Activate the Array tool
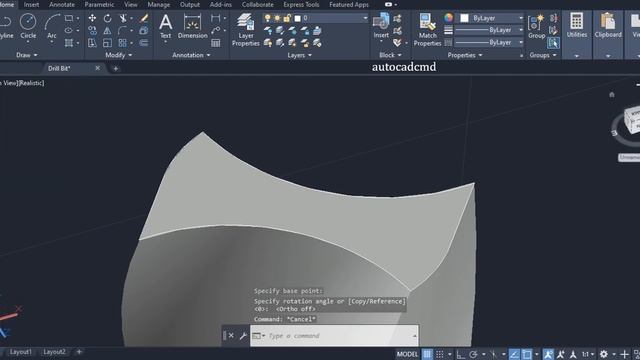Viewport: 640px width, 360px height. click(x=122, y=43)
